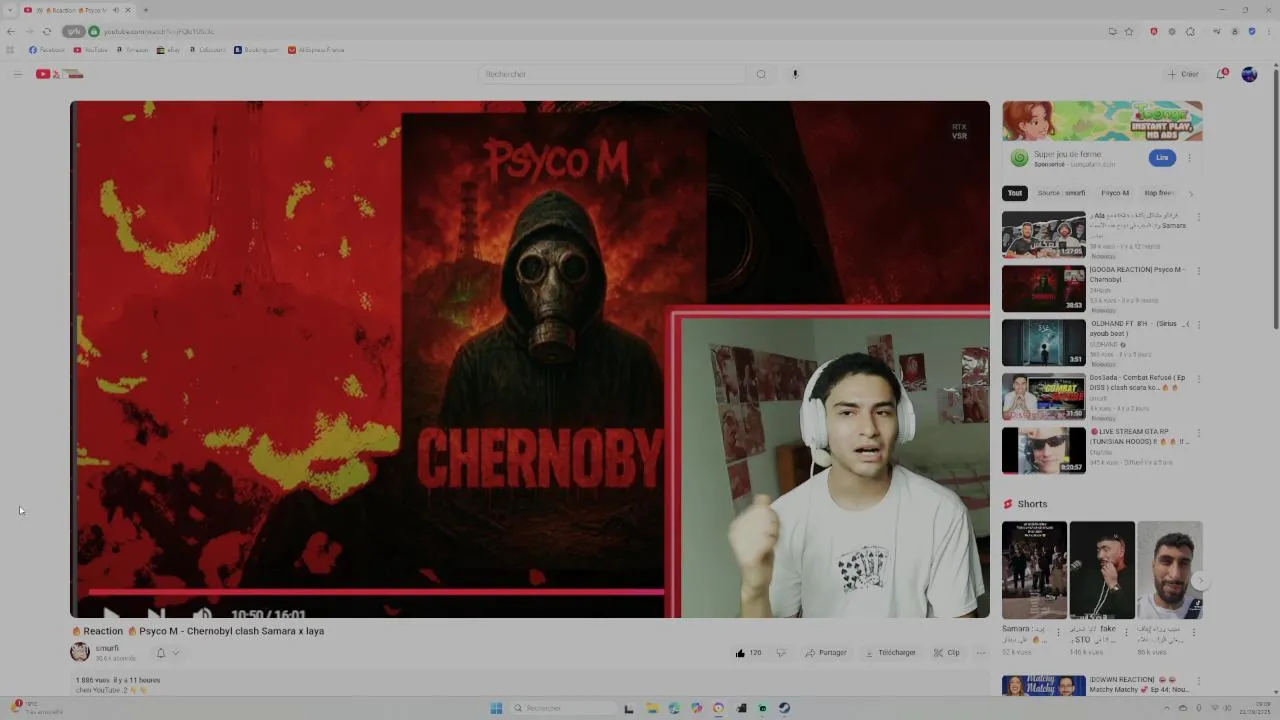Open the OLDHAND FT. 8'H video thumbnail
This screenshot has height=720, width=1280.
click(1044, 343)
